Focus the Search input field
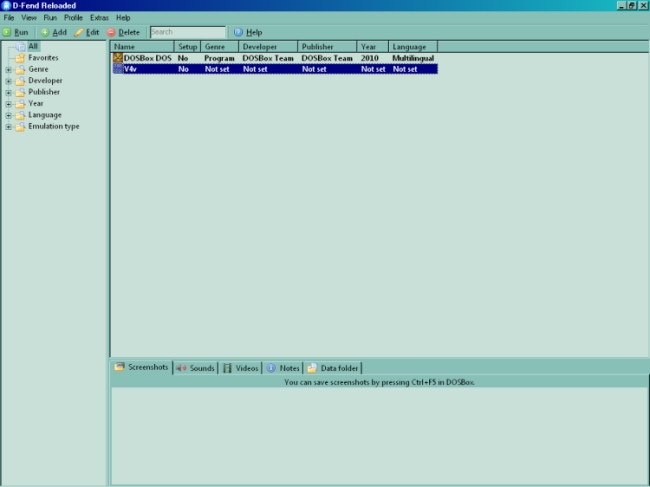650x487 pixels. [188, 32]
